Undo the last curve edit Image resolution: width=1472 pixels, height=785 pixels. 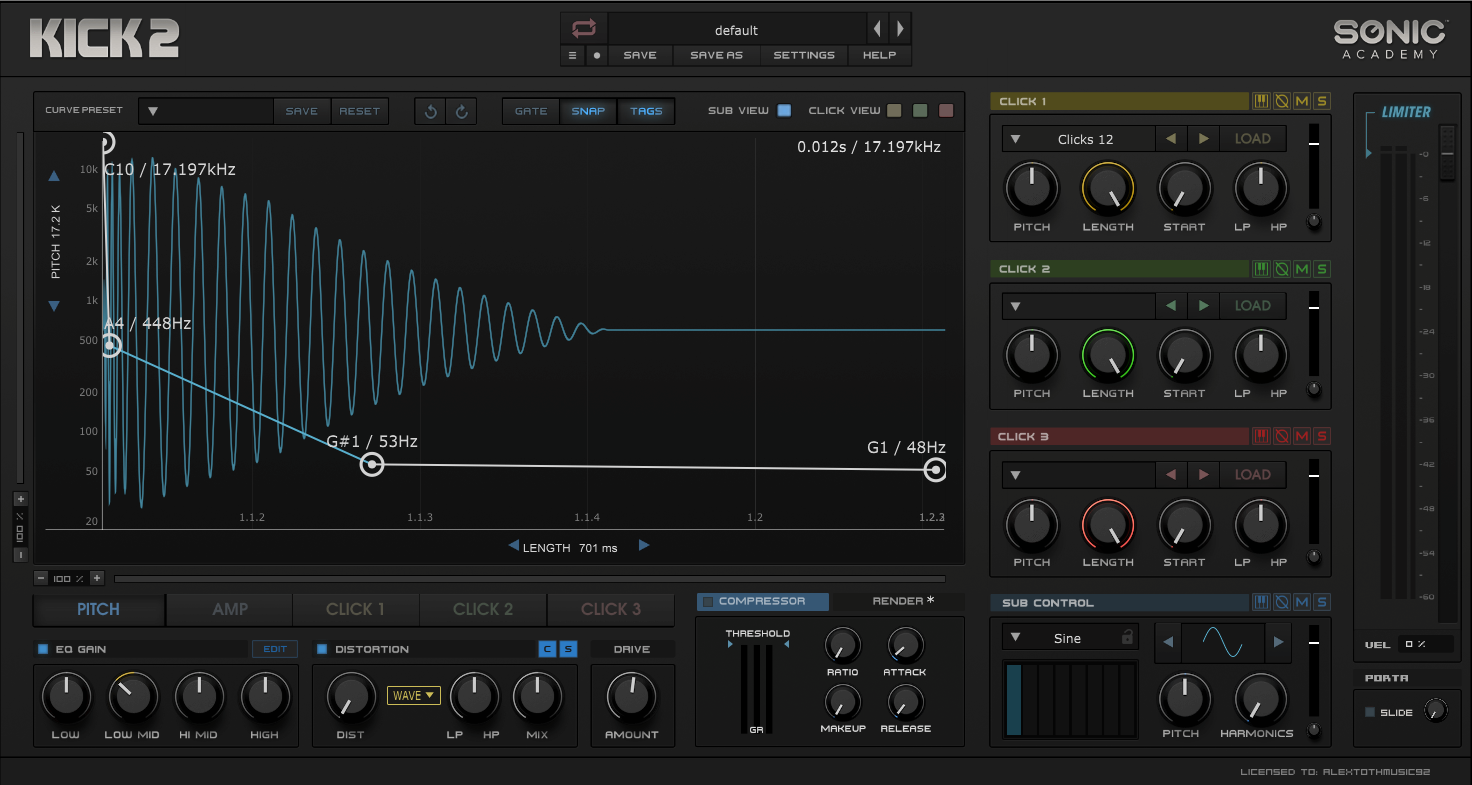(431, 111)
